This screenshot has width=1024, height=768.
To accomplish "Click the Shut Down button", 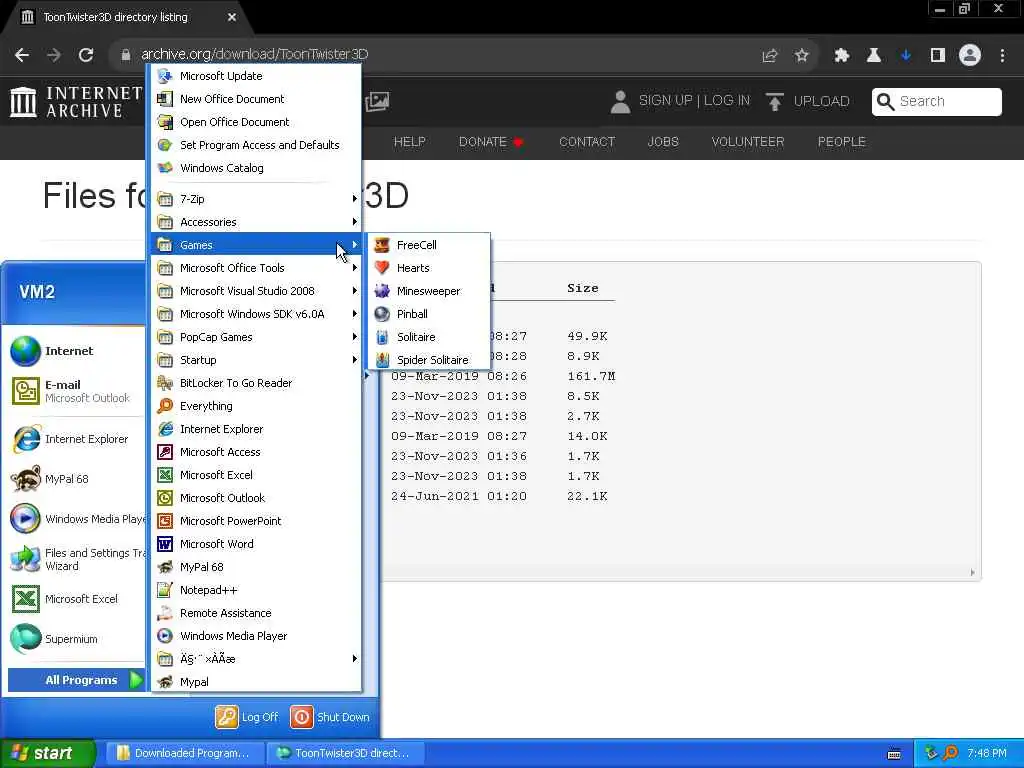I will [330, 717].
